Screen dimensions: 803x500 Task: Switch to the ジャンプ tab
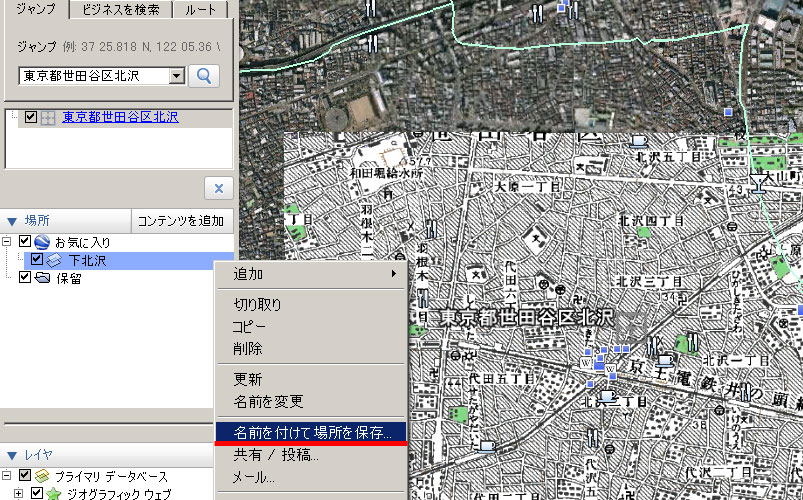coord(36,9)
